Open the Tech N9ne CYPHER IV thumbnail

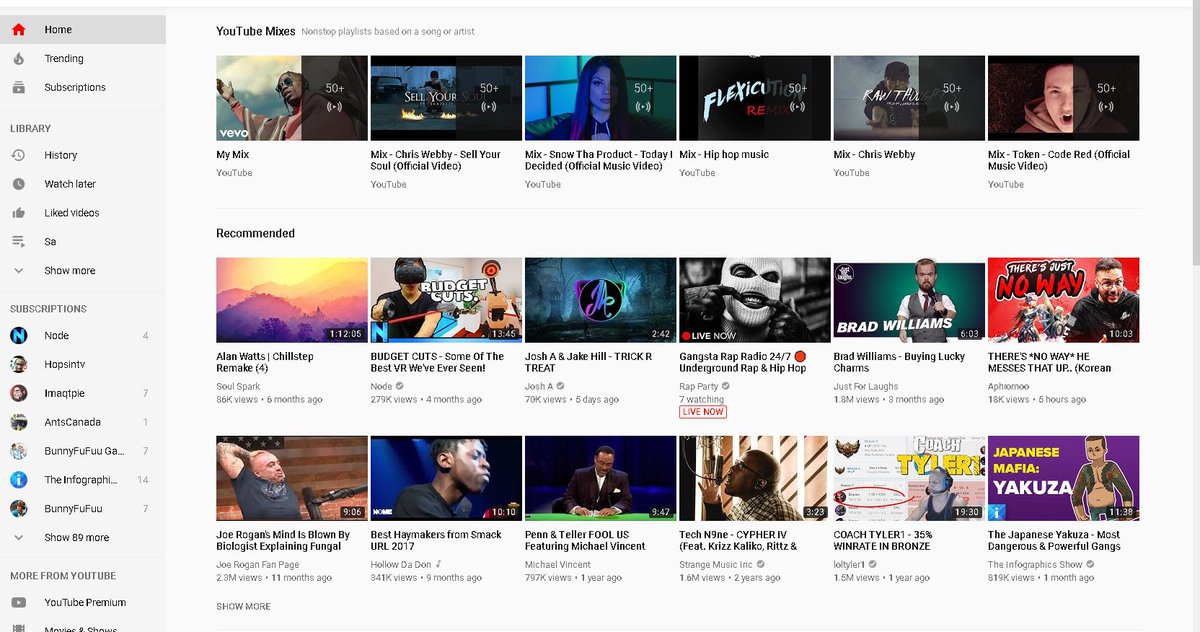pos(755,479)
